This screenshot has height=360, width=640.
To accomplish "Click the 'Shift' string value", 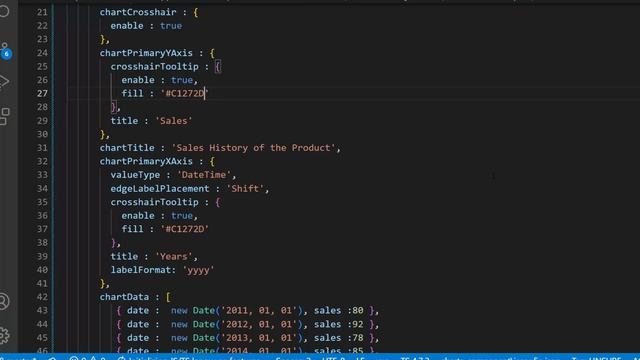I will pyautogui.click(x=245, y=189).
